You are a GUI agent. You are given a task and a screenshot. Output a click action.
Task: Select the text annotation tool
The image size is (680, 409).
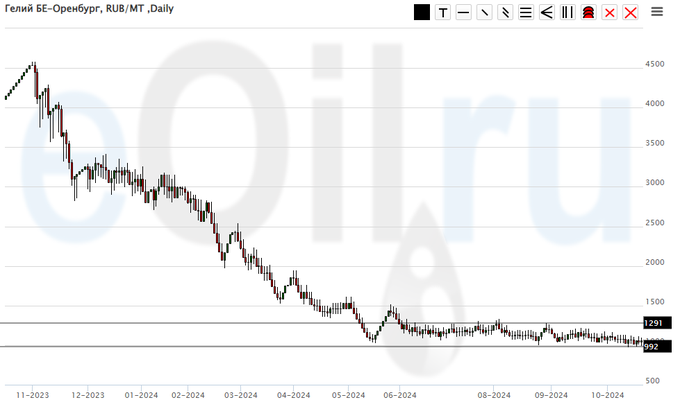(443, 12)
